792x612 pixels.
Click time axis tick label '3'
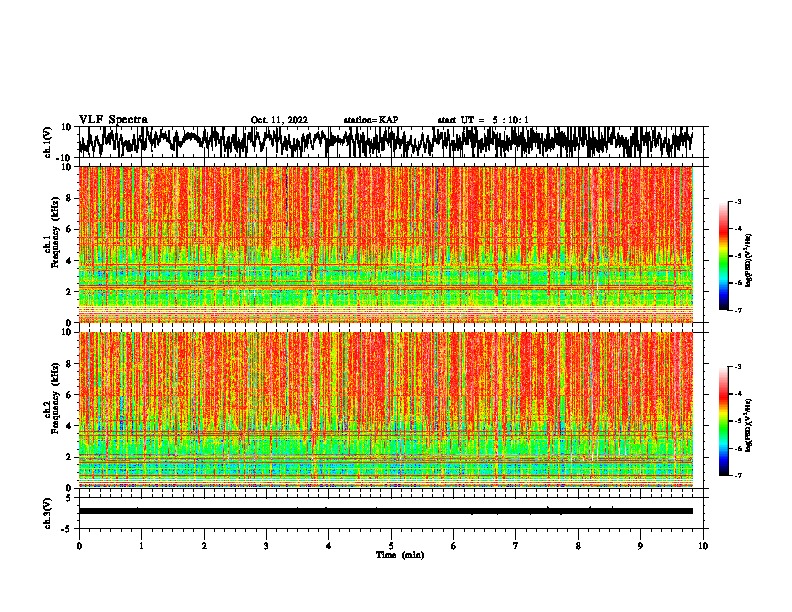coord(266,546)
